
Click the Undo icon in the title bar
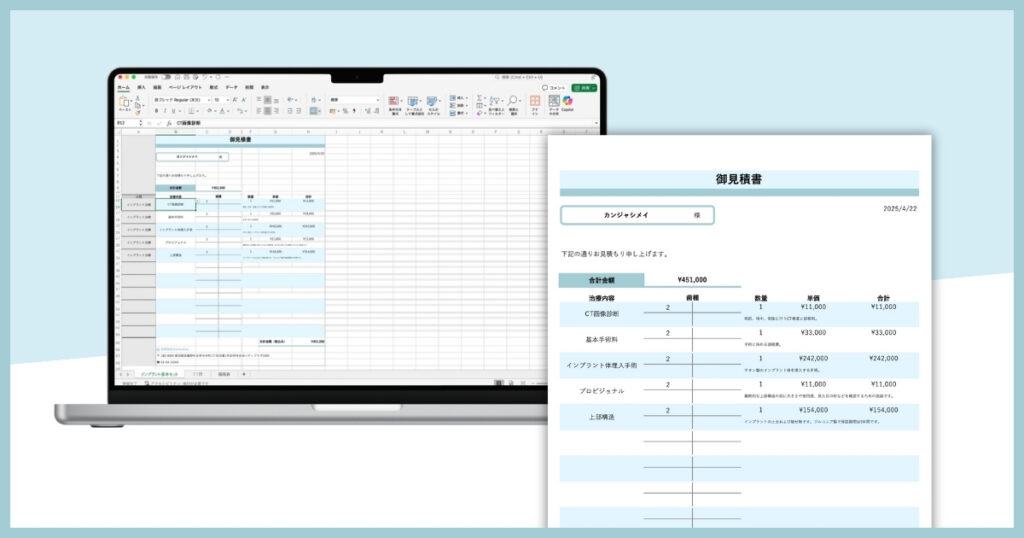[x=204, y=77]
